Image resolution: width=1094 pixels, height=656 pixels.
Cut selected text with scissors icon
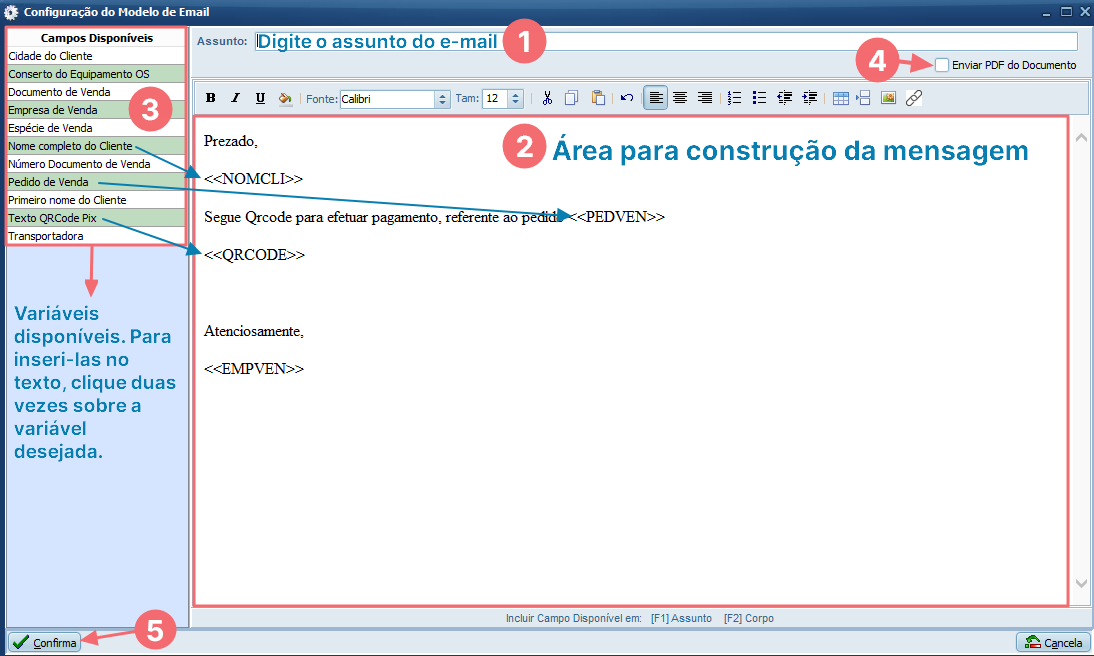tap(547, 98)
